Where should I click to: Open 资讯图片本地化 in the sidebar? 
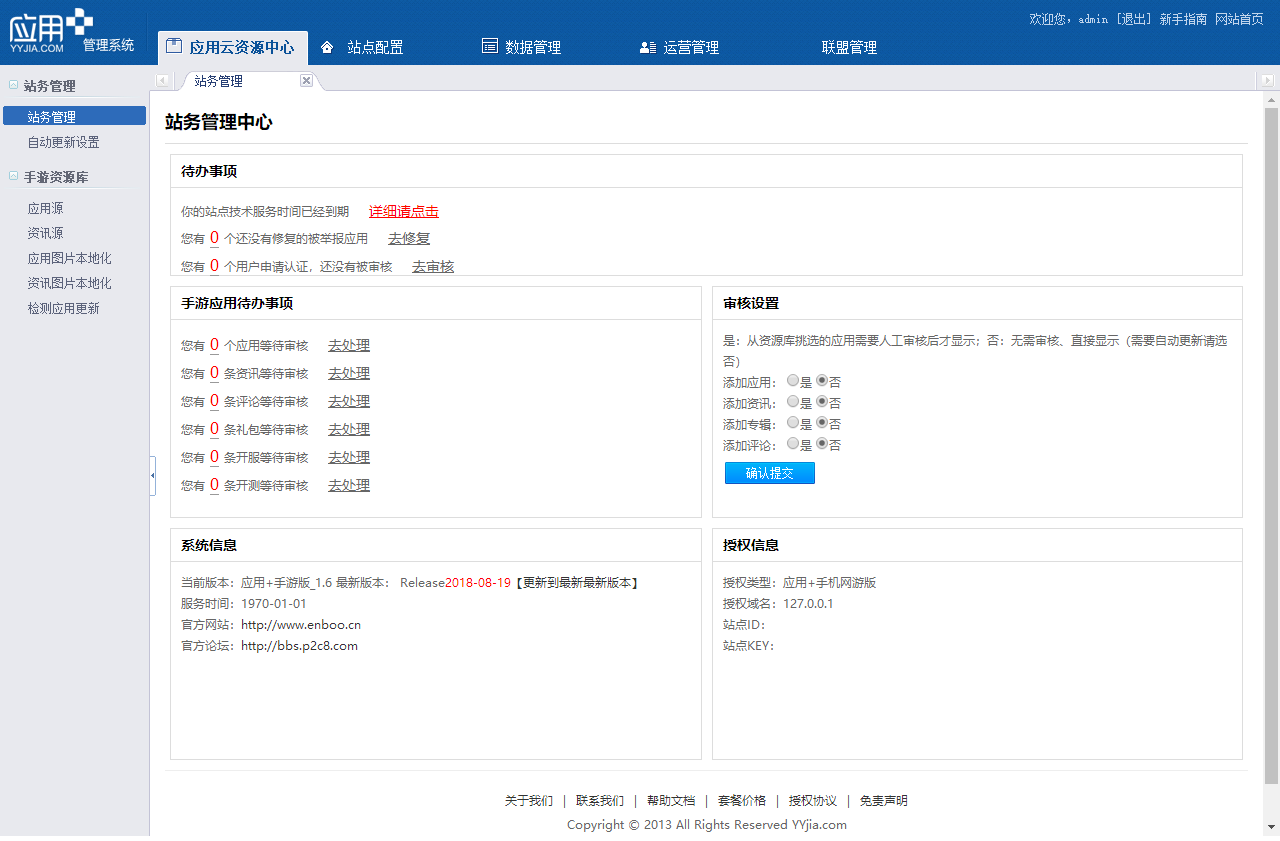click(x=69, y=283)
